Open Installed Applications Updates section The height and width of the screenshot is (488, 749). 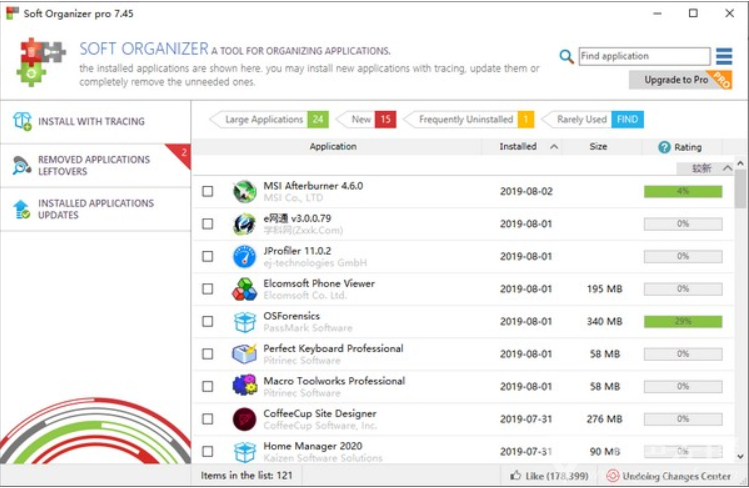tap(96, 209)
